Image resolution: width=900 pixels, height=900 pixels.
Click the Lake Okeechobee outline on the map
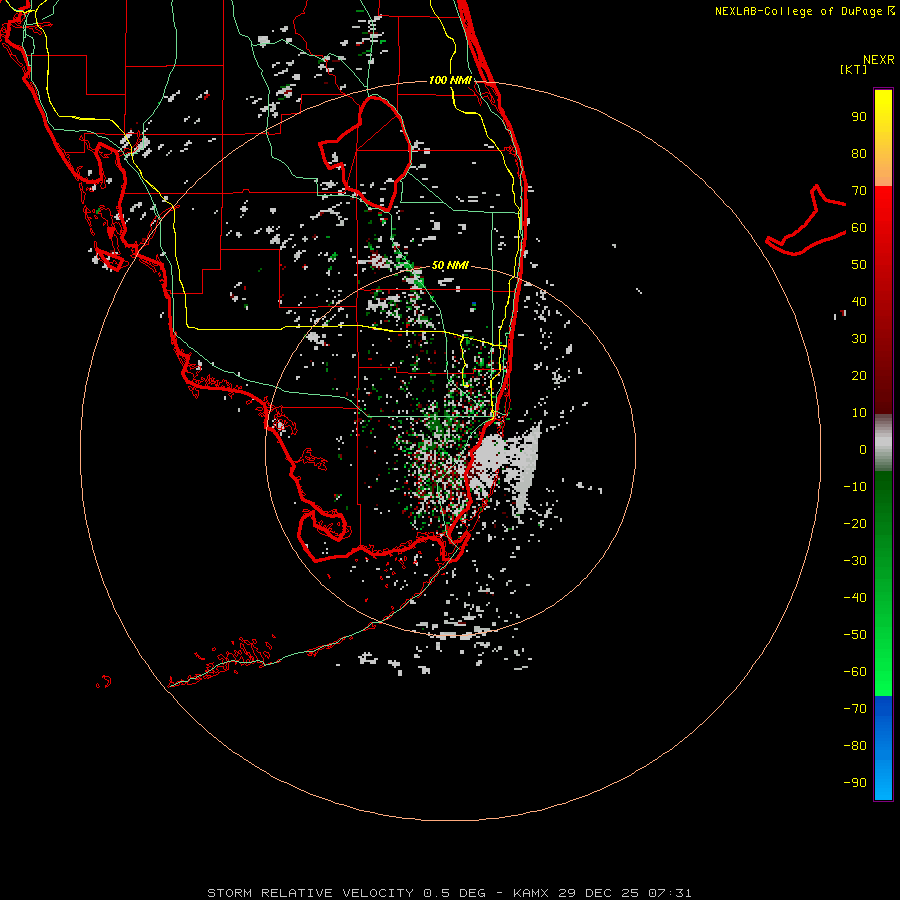coord(366,152)
